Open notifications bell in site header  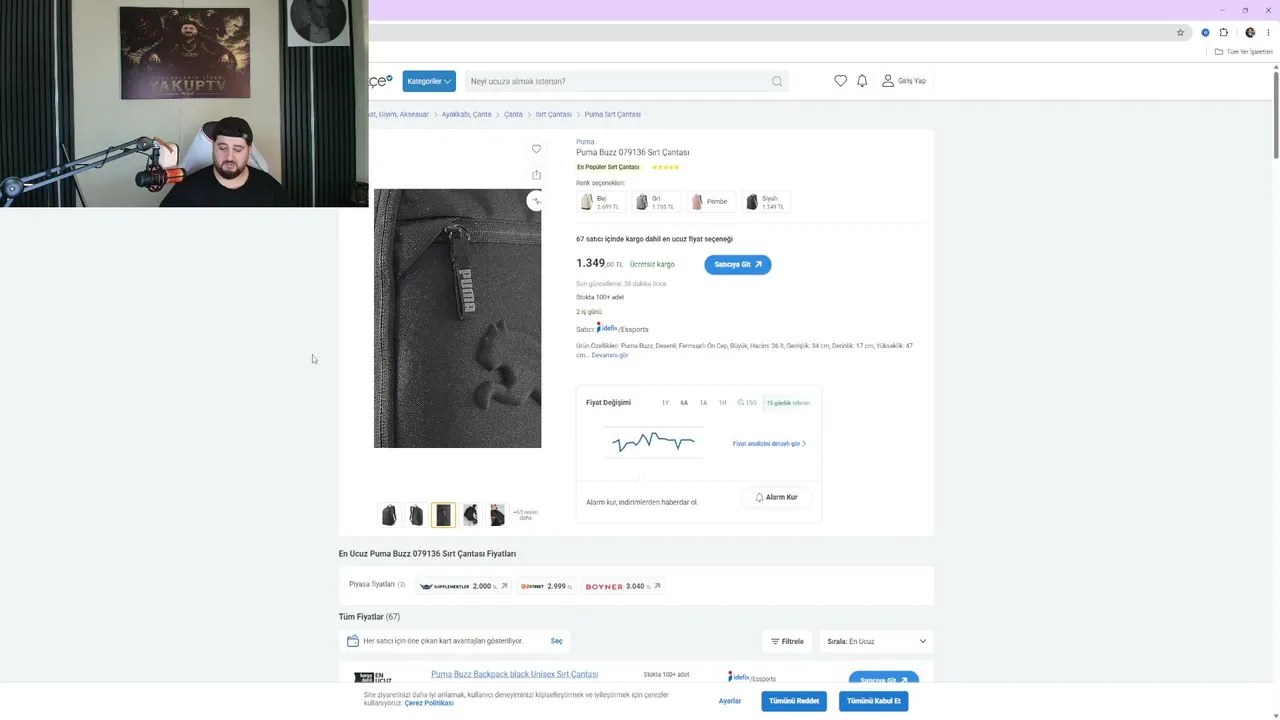coord(862,81)
